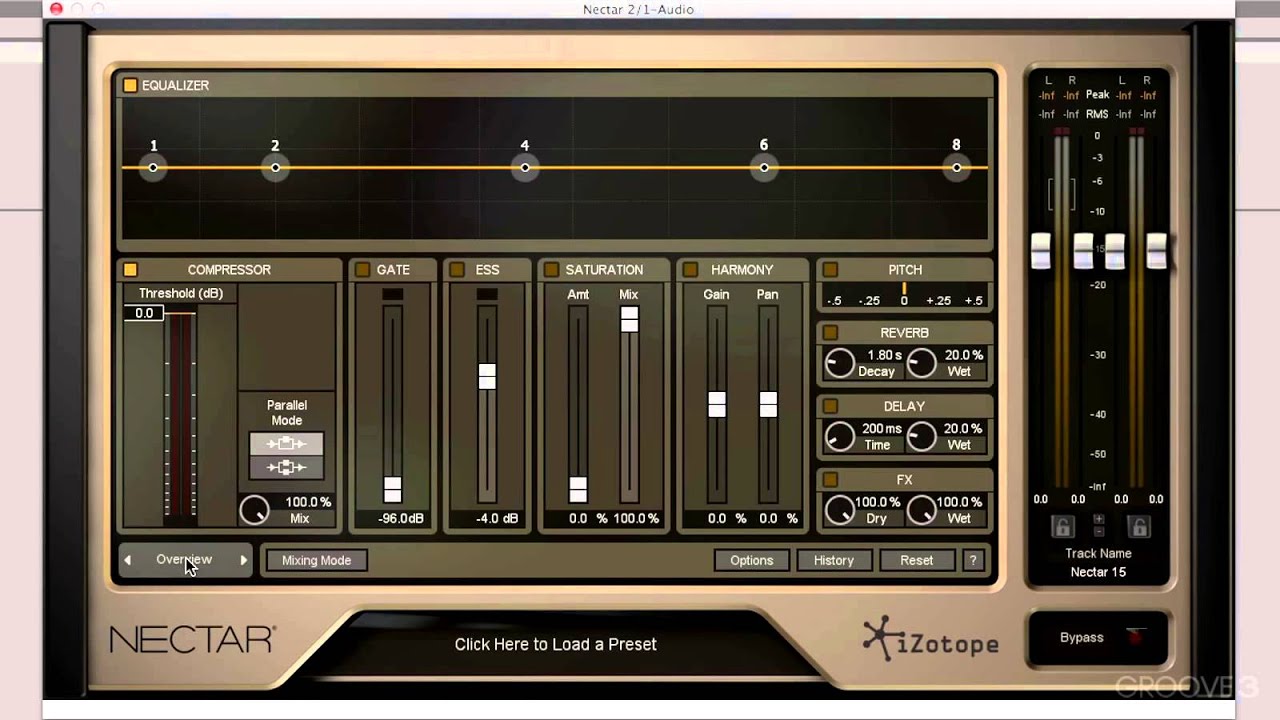Go to previous module with left arrow
This screenshot has height=720, width=1280.
(127, 560)
